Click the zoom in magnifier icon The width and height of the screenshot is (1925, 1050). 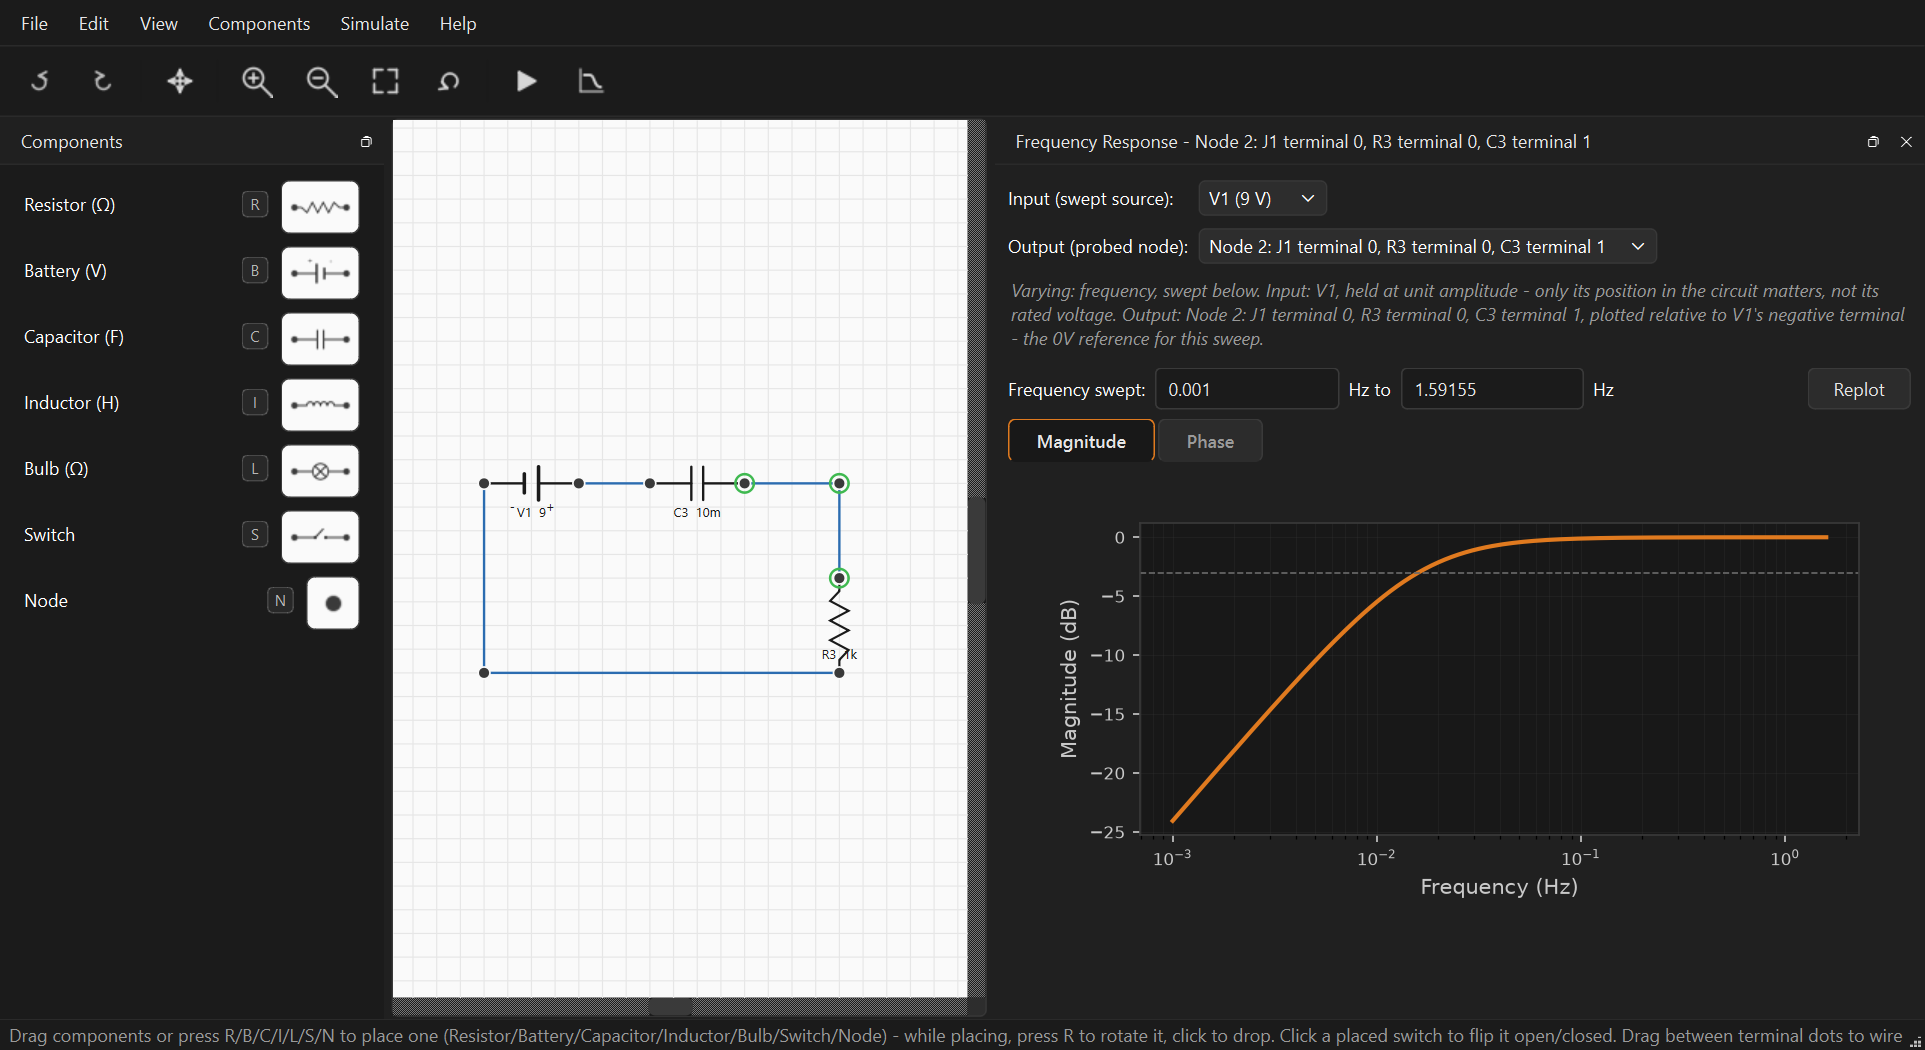click(x=257, y=81)
